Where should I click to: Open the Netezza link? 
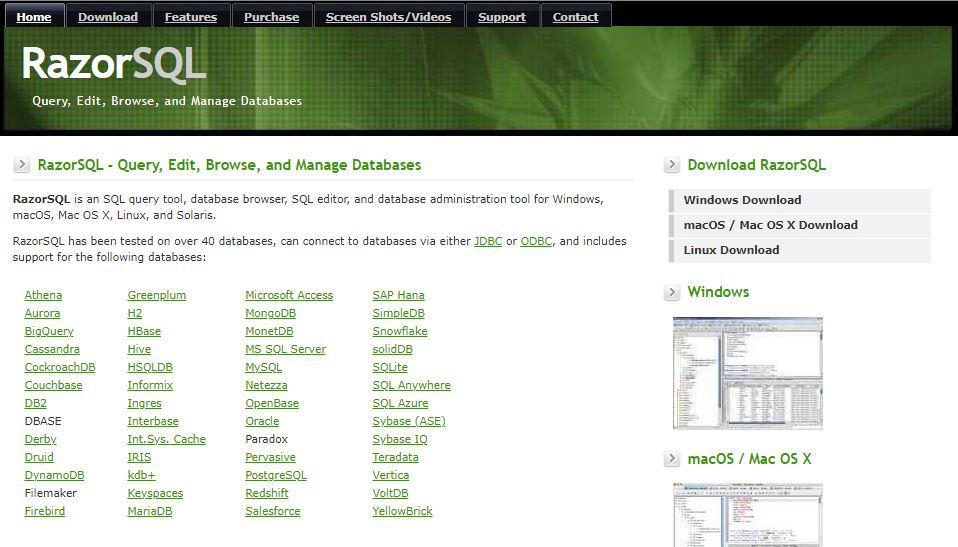point(266,385)
